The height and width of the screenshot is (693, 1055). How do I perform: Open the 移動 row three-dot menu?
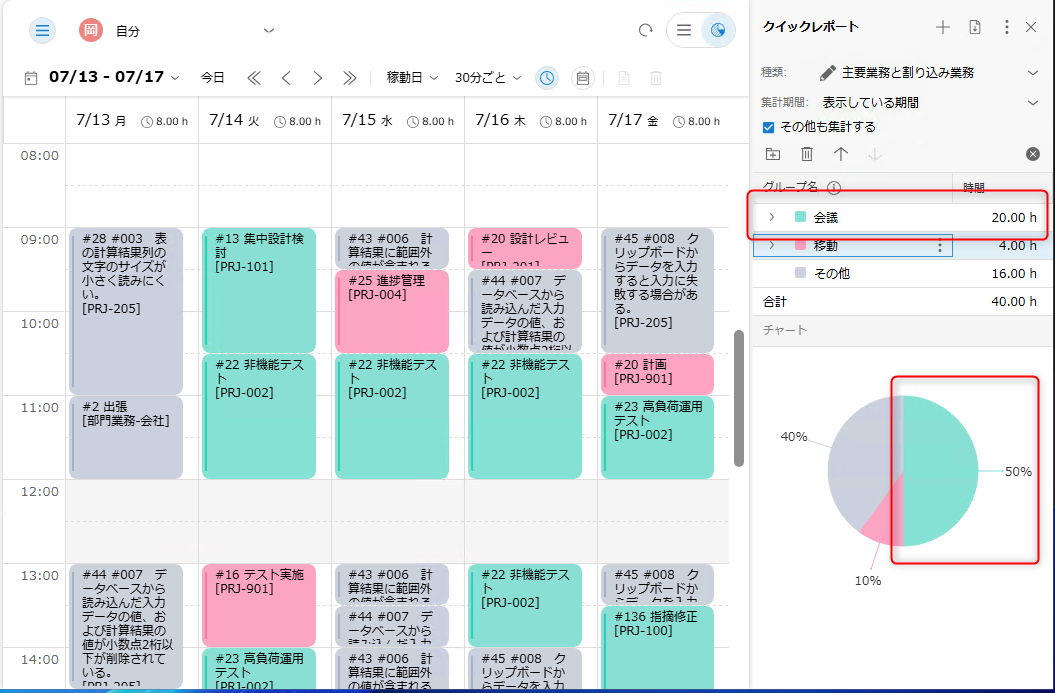click(x=940, y=246)
